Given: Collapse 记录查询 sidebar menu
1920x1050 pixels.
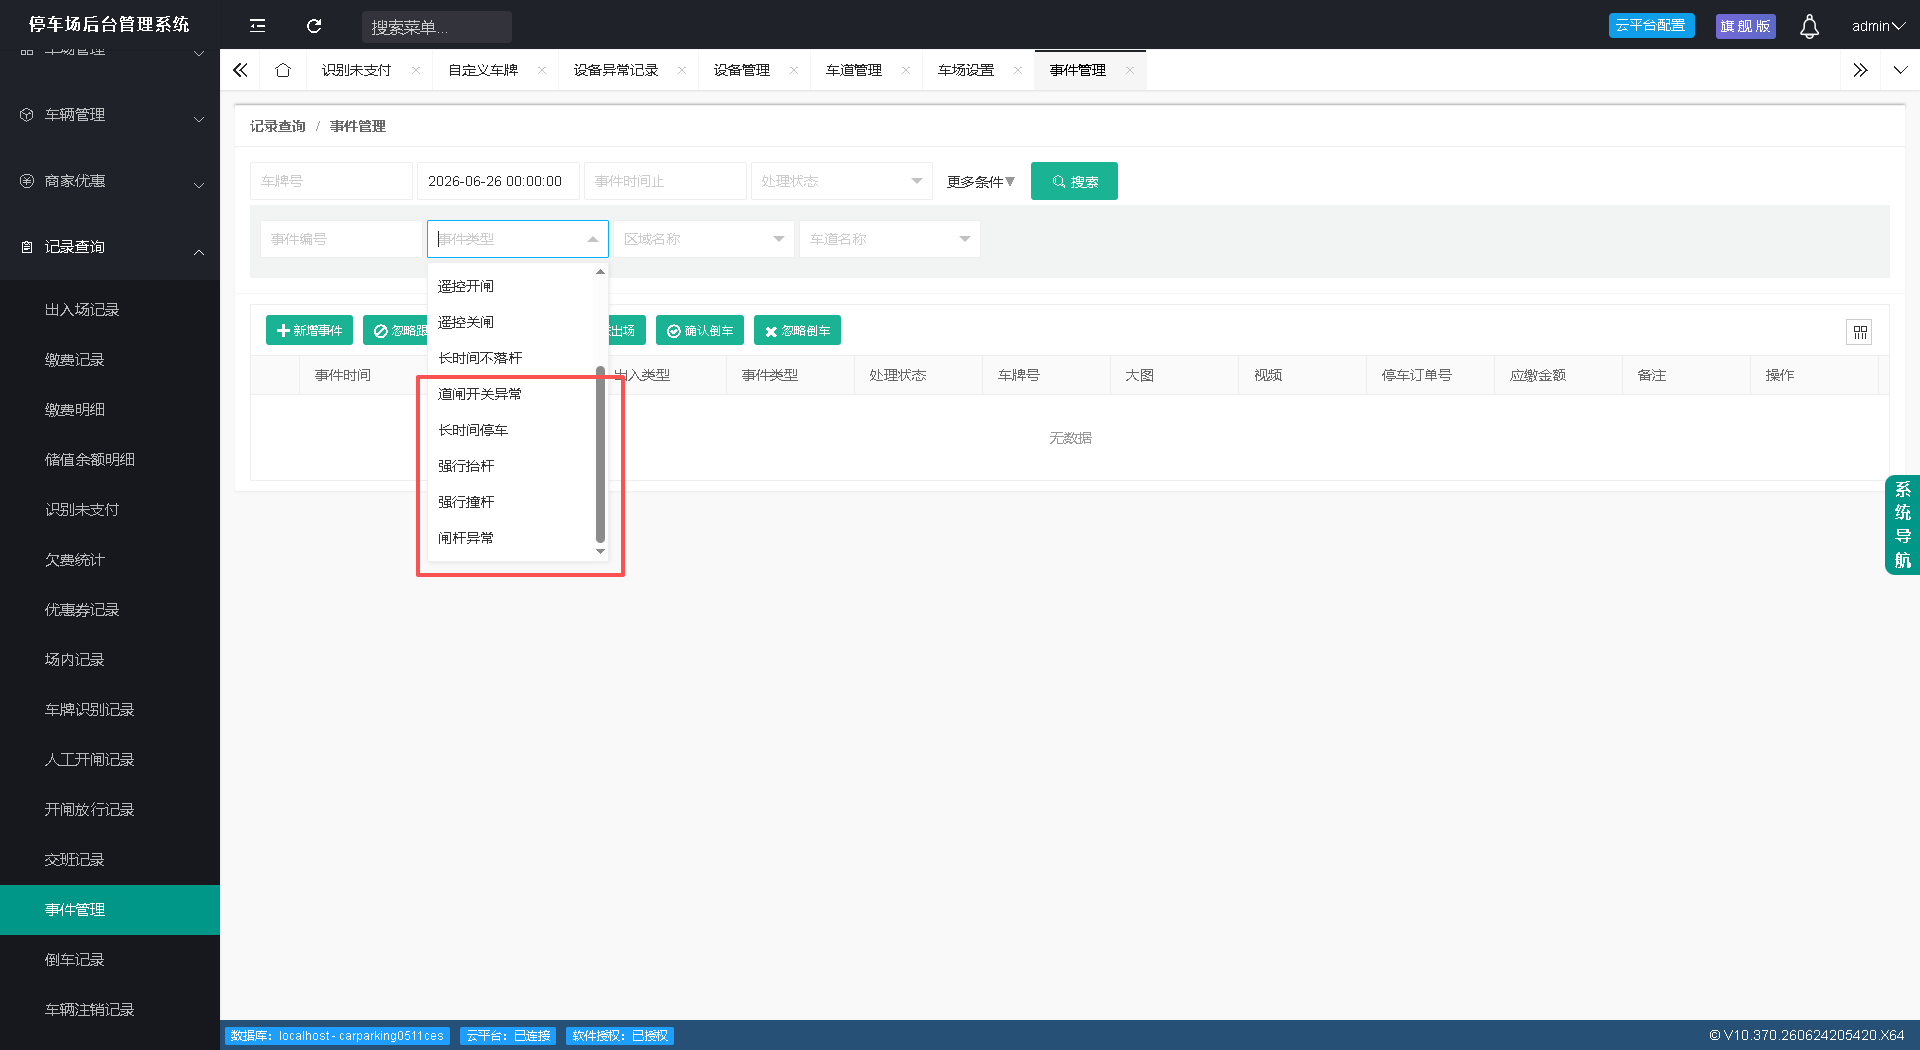Looking at the screenshot, I should (110, 247).
